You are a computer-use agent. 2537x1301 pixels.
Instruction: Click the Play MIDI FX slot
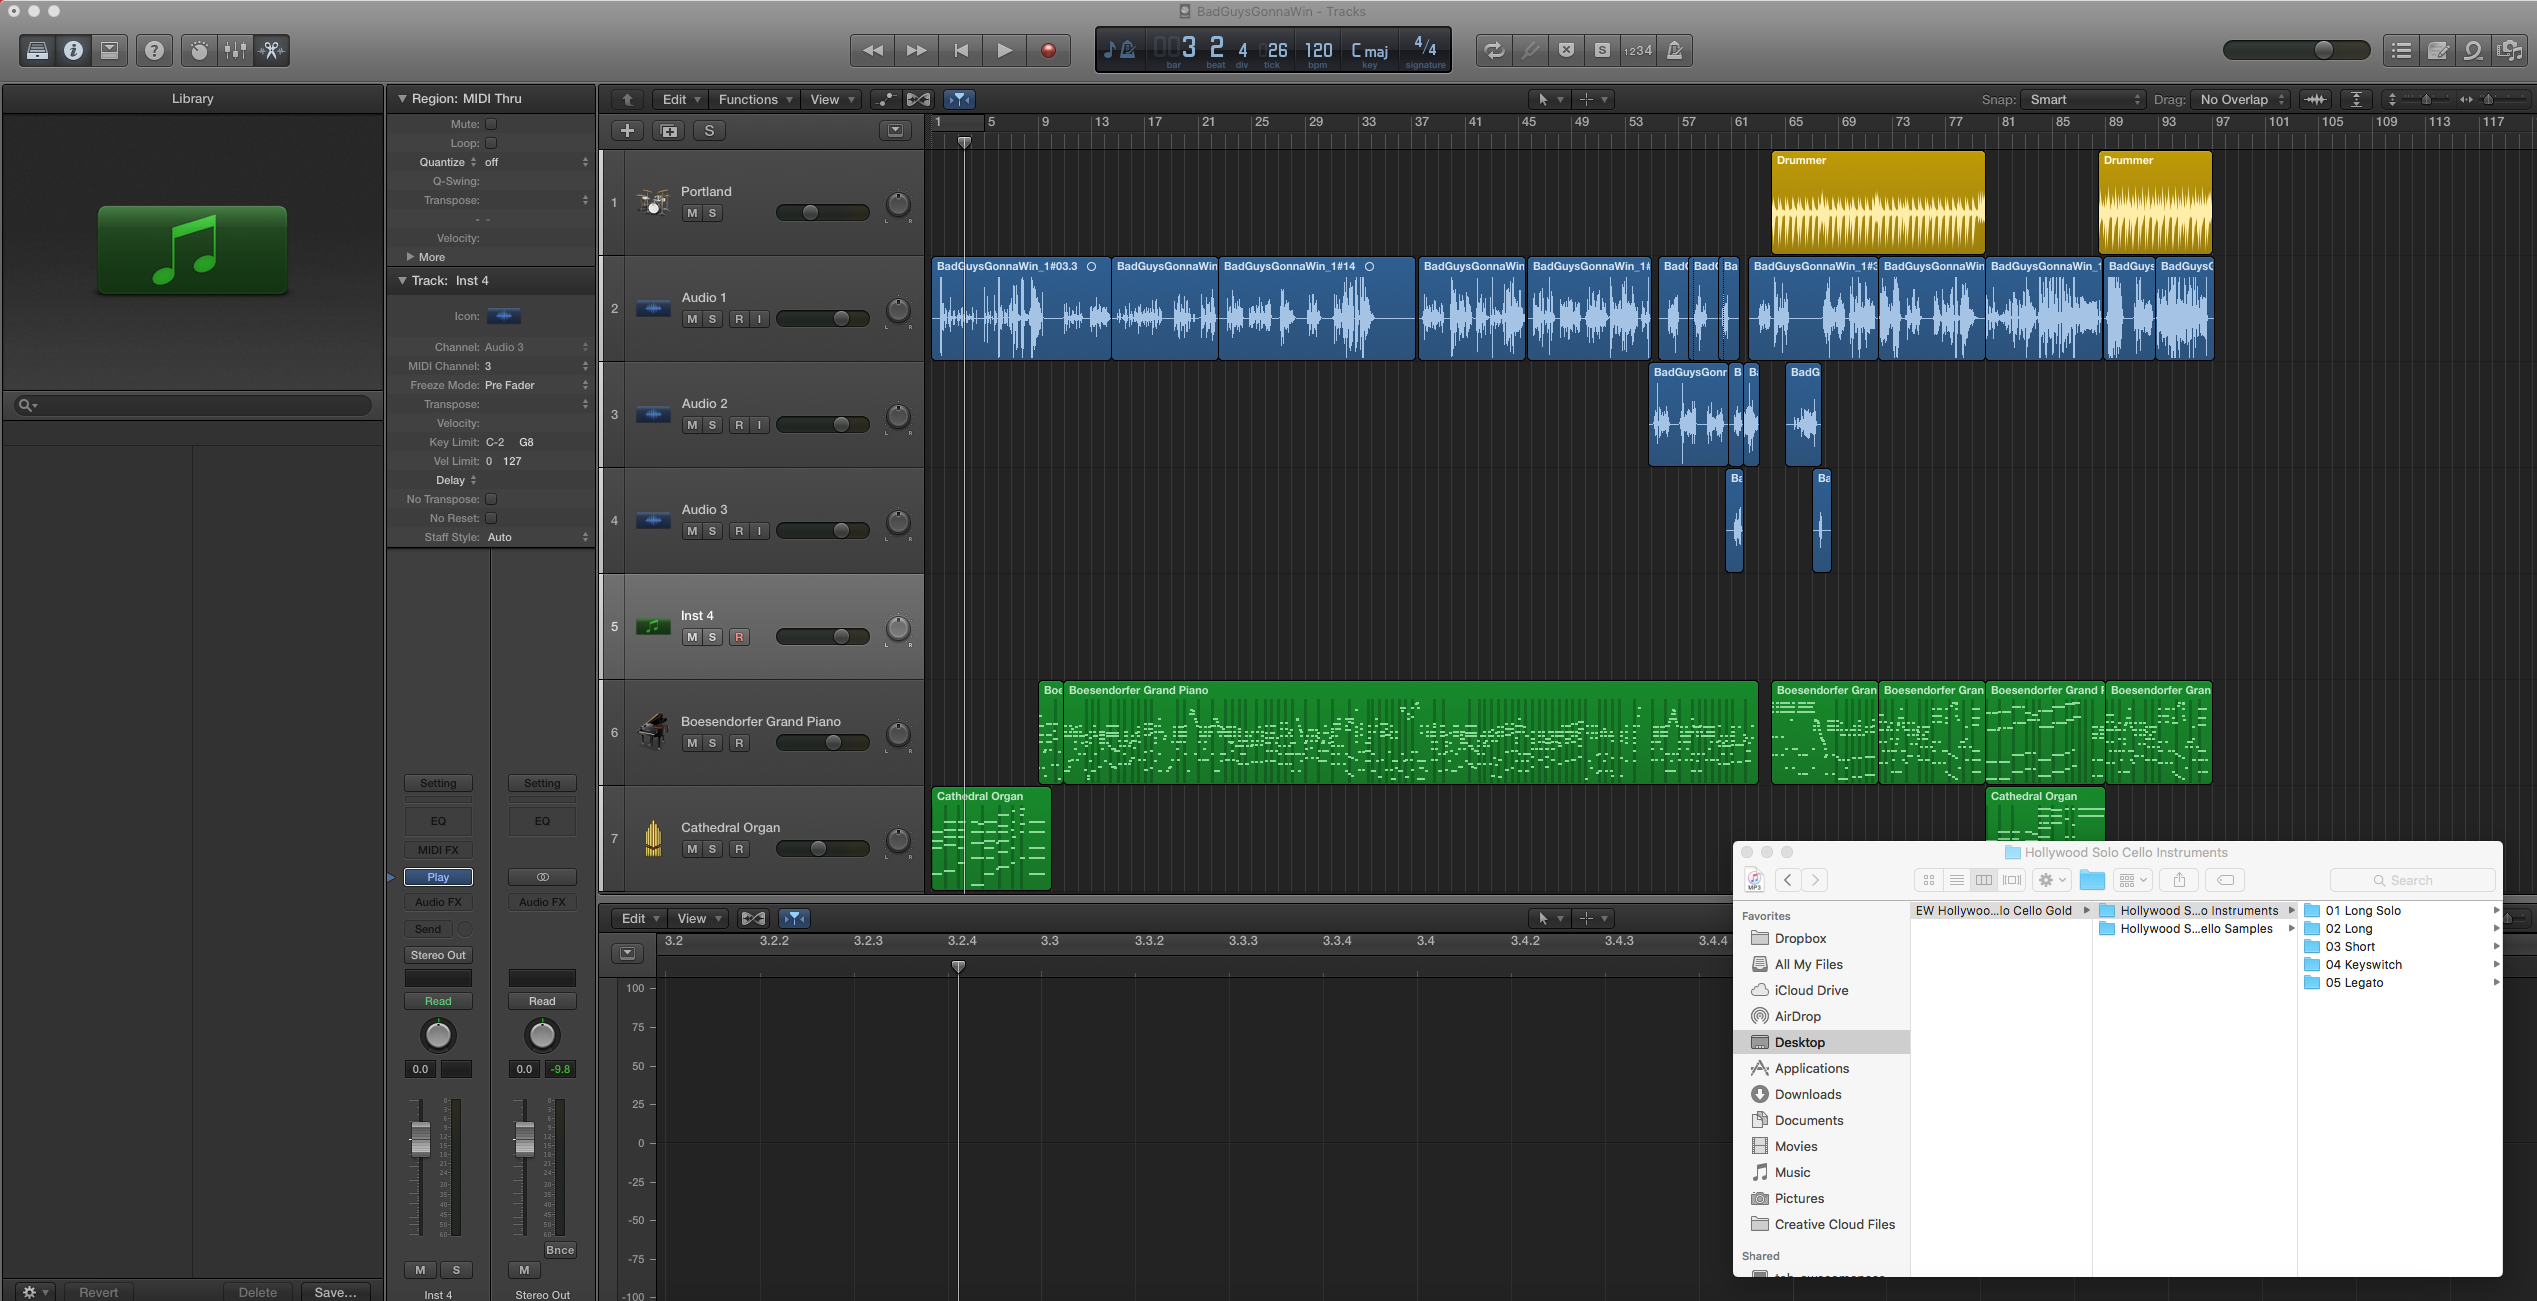438,877
